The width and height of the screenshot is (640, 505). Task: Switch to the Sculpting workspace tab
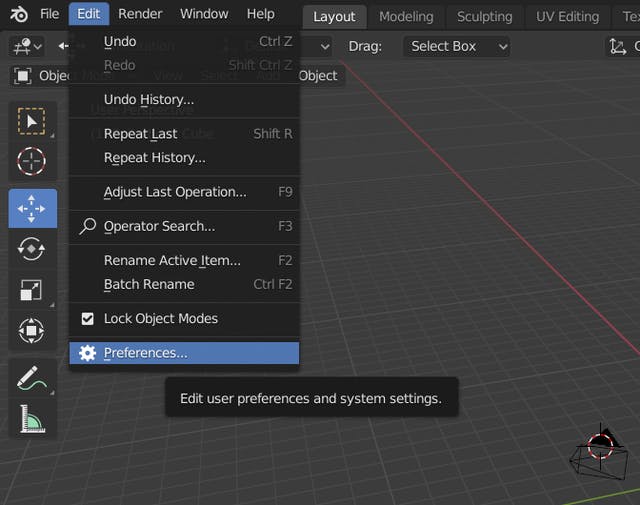484,17
